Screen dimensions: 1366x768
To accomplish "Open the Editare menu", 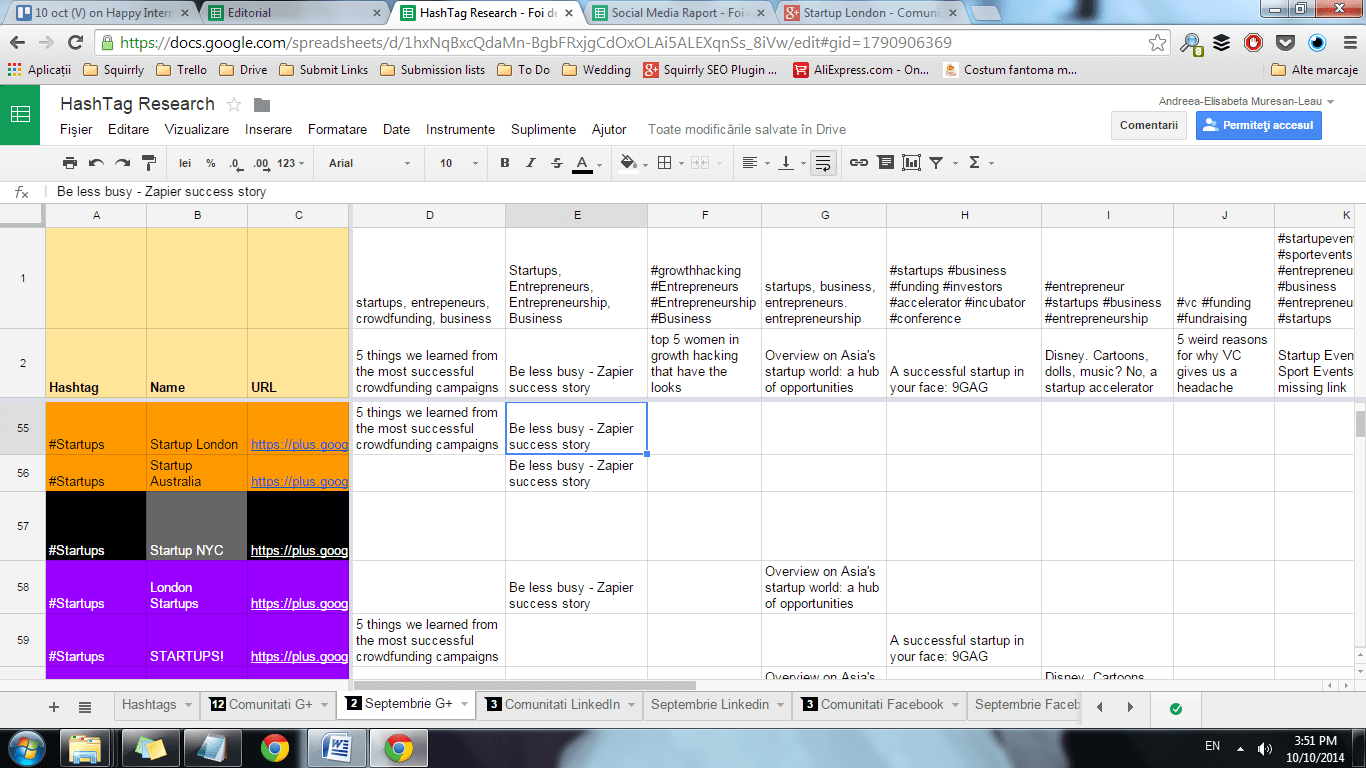I will coord(128,129).
